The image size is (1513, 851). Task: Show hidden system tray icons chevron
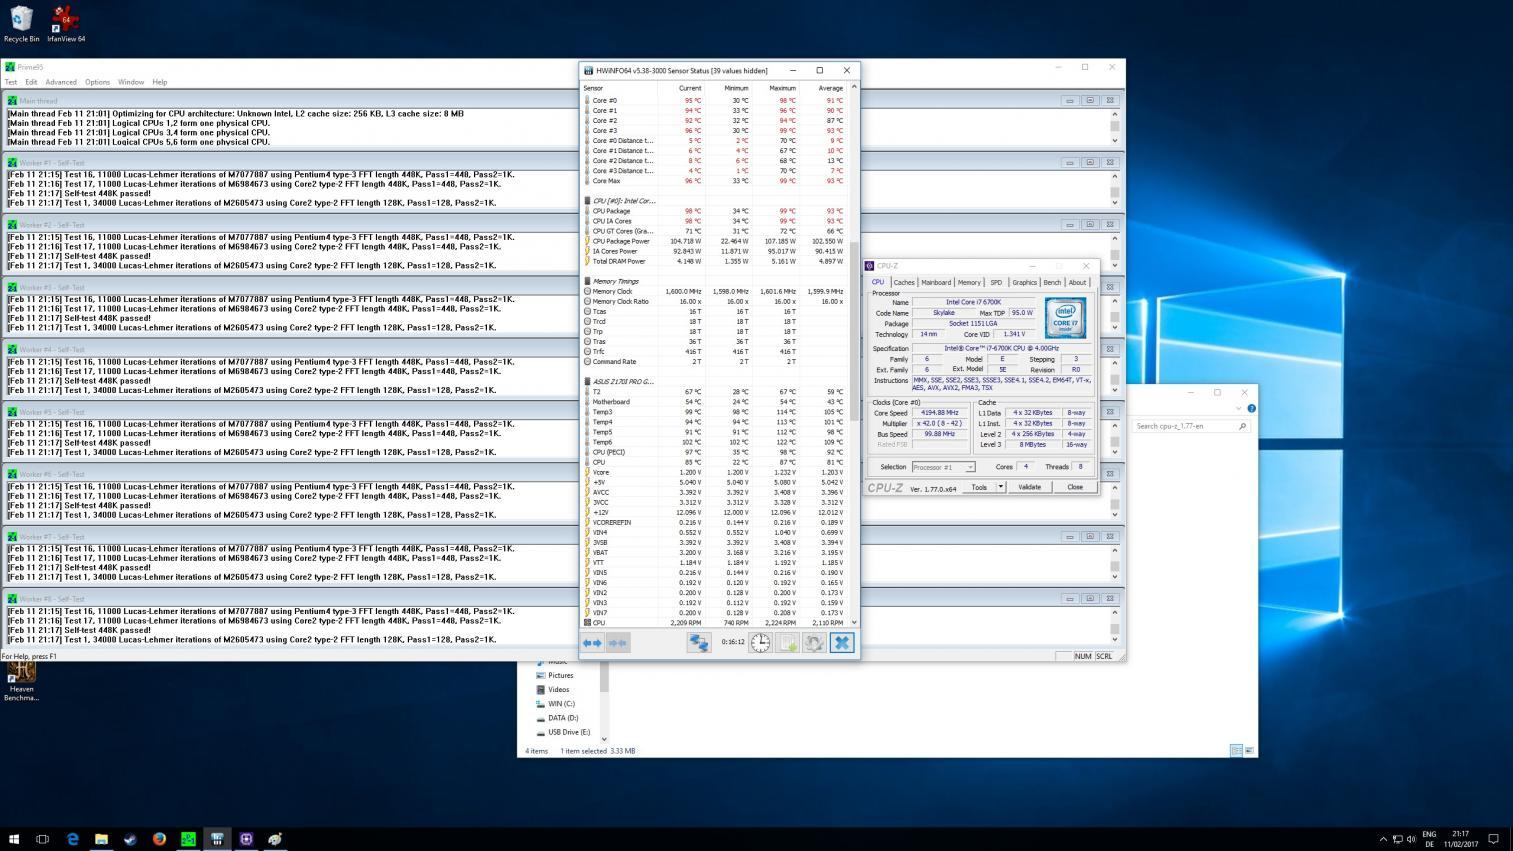[1383, 839]
